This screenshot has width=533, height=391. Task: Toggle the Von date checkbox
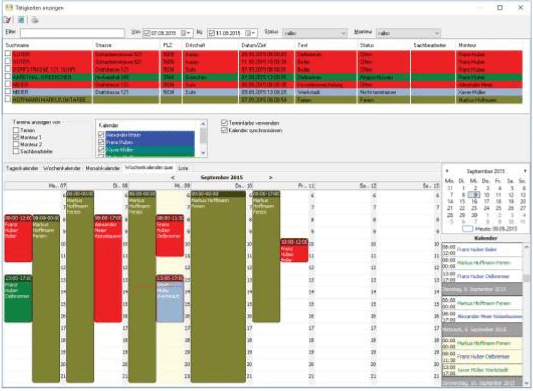[x=147, y=33]
